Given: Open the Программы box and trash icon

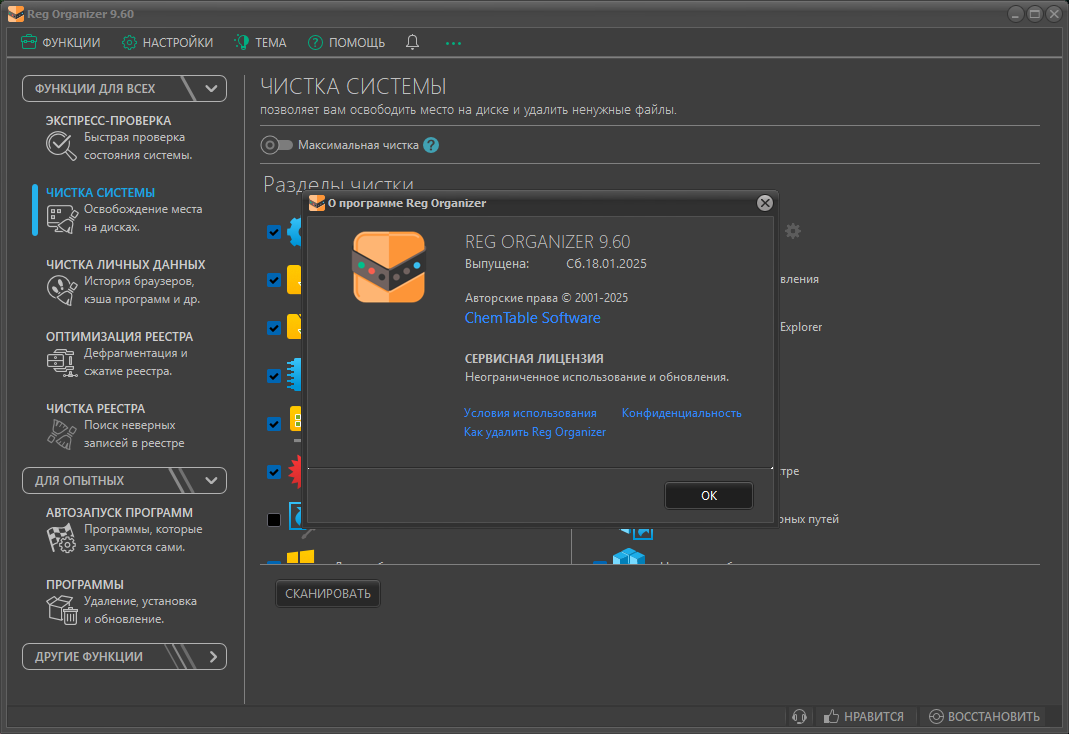Looking at the screenshot, I should tap(62, 610).
